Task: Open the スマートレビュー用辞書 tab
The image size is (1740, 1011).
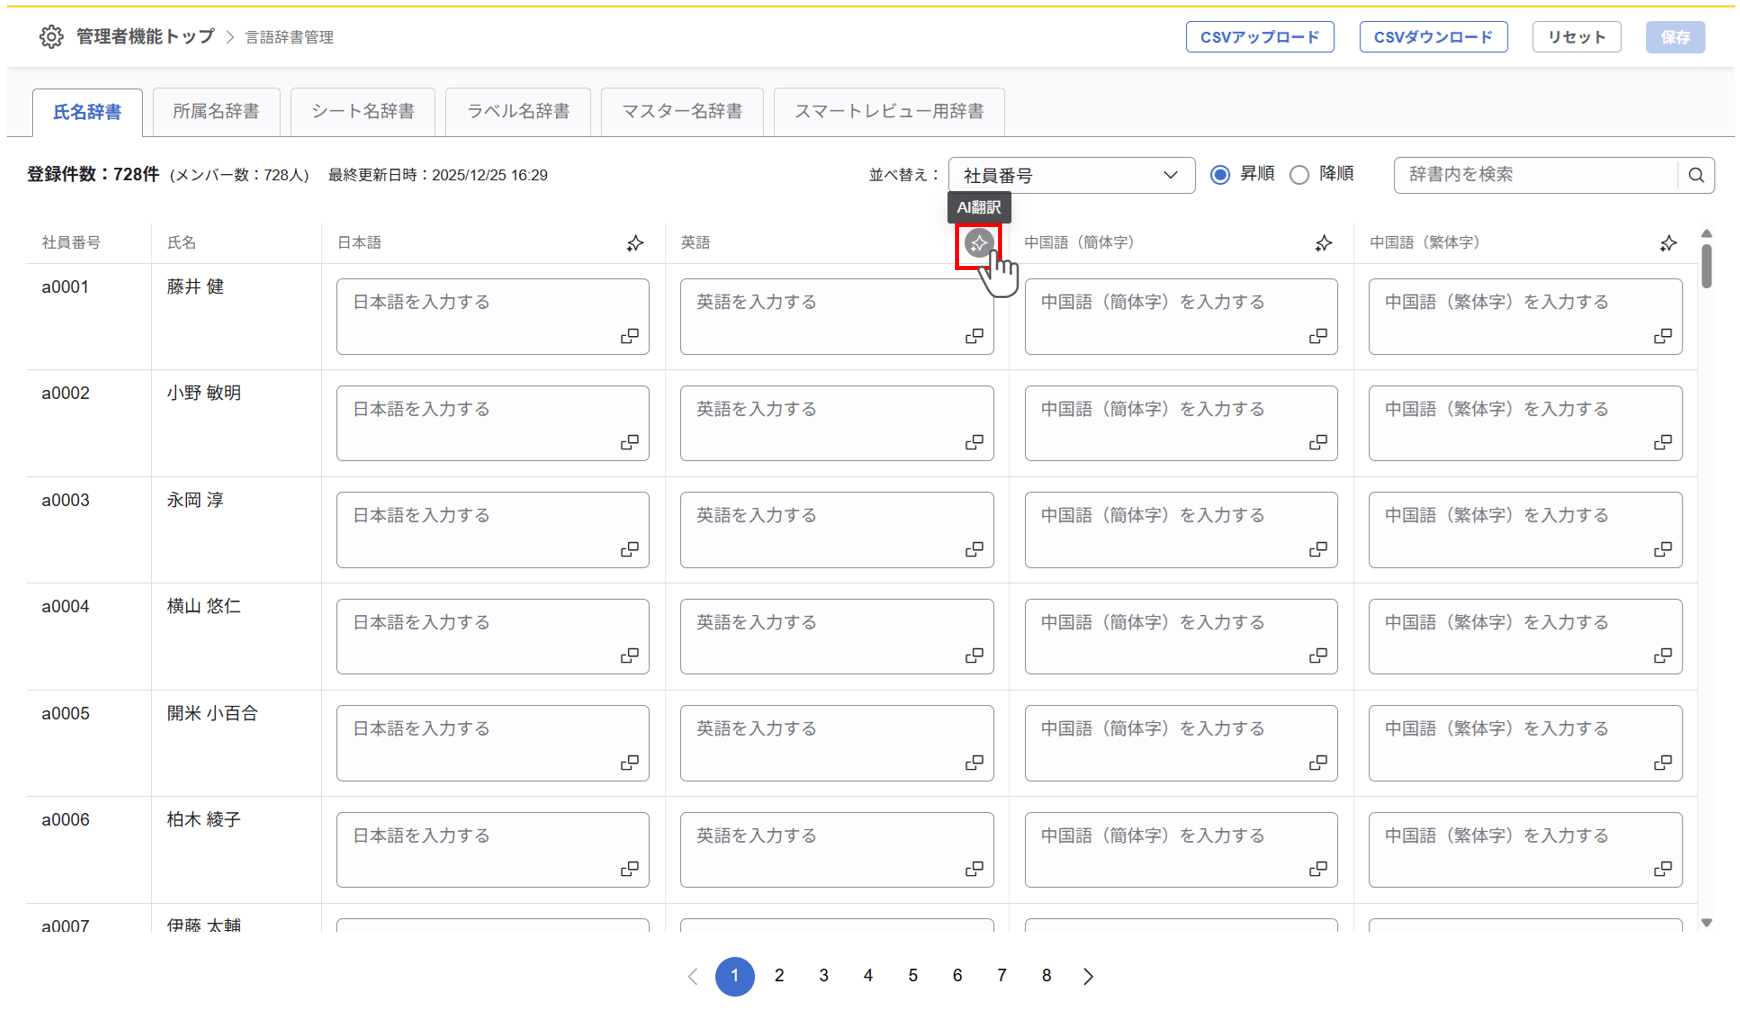Action: coord(888,111)
